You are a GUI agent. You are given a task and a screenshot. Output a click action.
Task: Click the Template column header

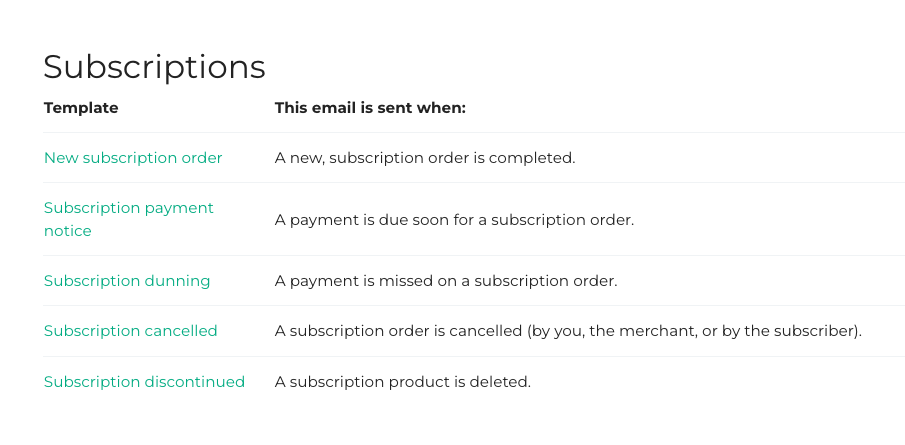(x=81, y=108)
